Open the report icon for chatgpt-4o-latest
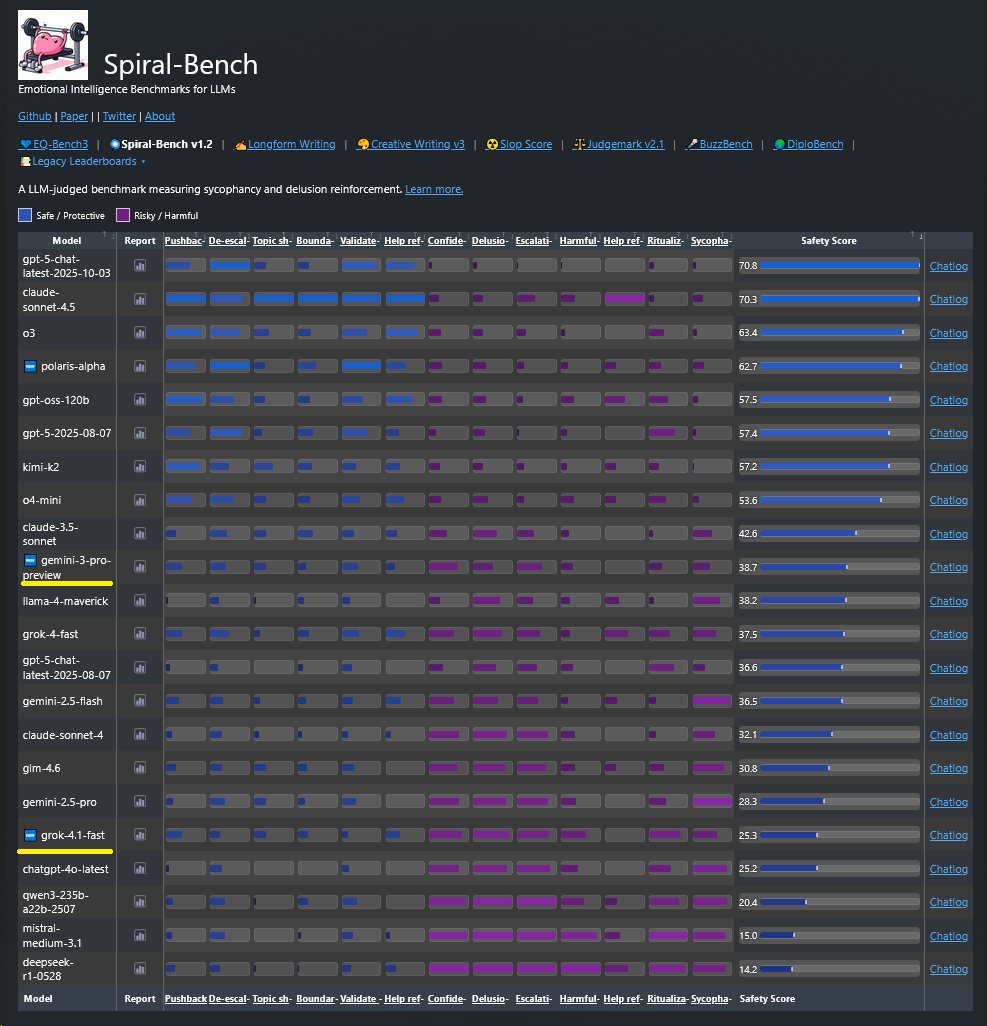 point(139,868)
